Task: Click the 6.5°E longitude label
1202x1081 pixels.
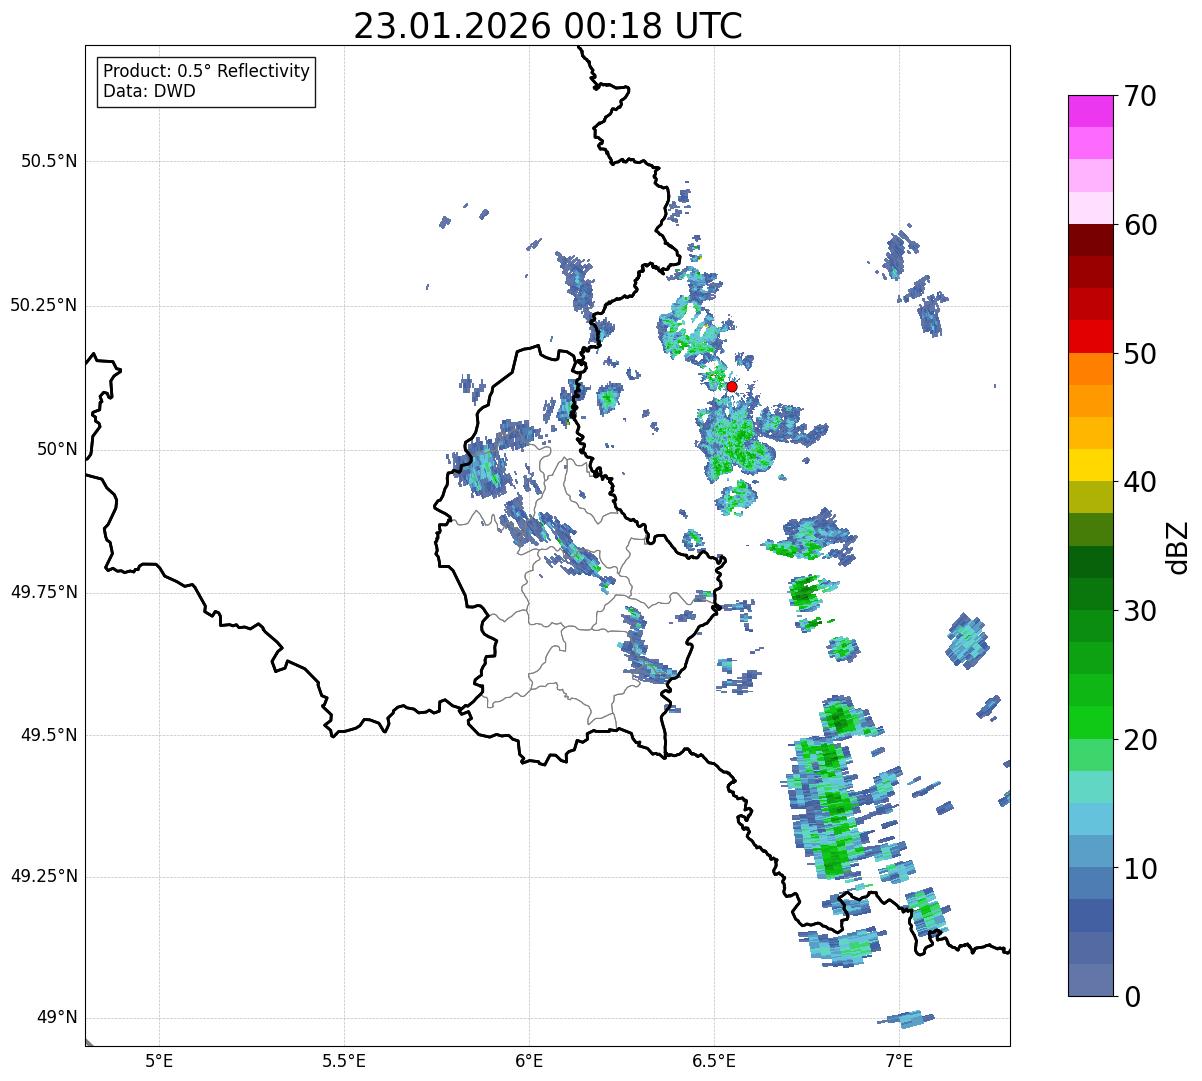Action: point(714,1060)
